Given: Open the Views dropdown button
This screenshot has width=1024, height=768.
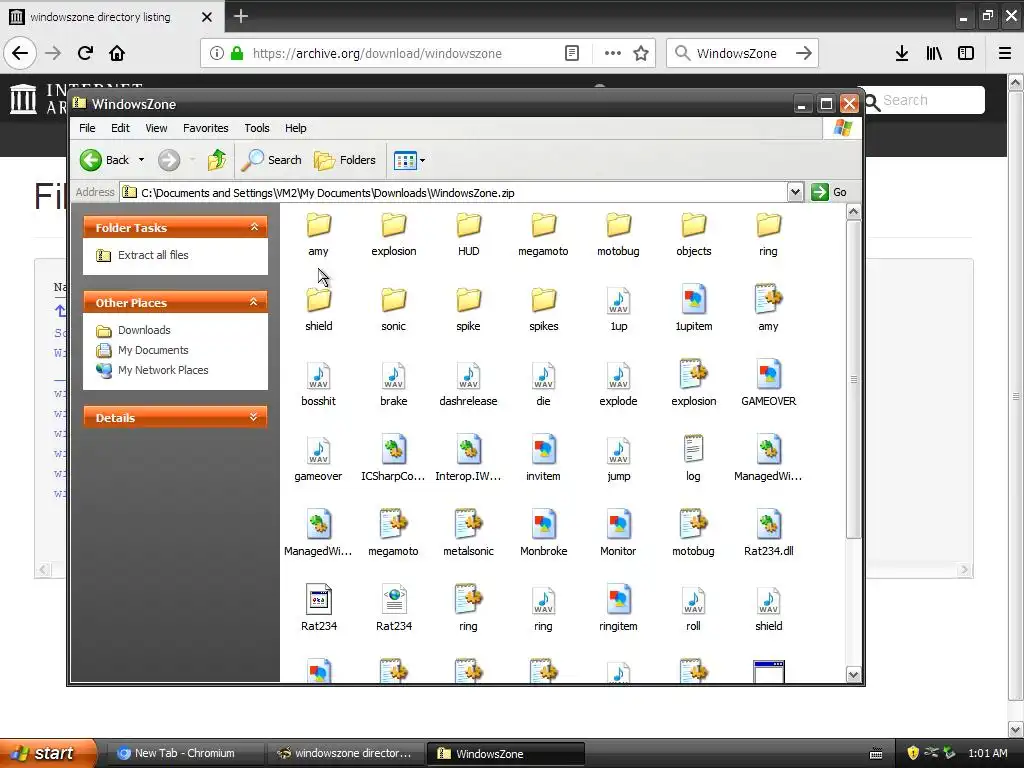Looking at the screenshot, I should click(x=409, y=160).
